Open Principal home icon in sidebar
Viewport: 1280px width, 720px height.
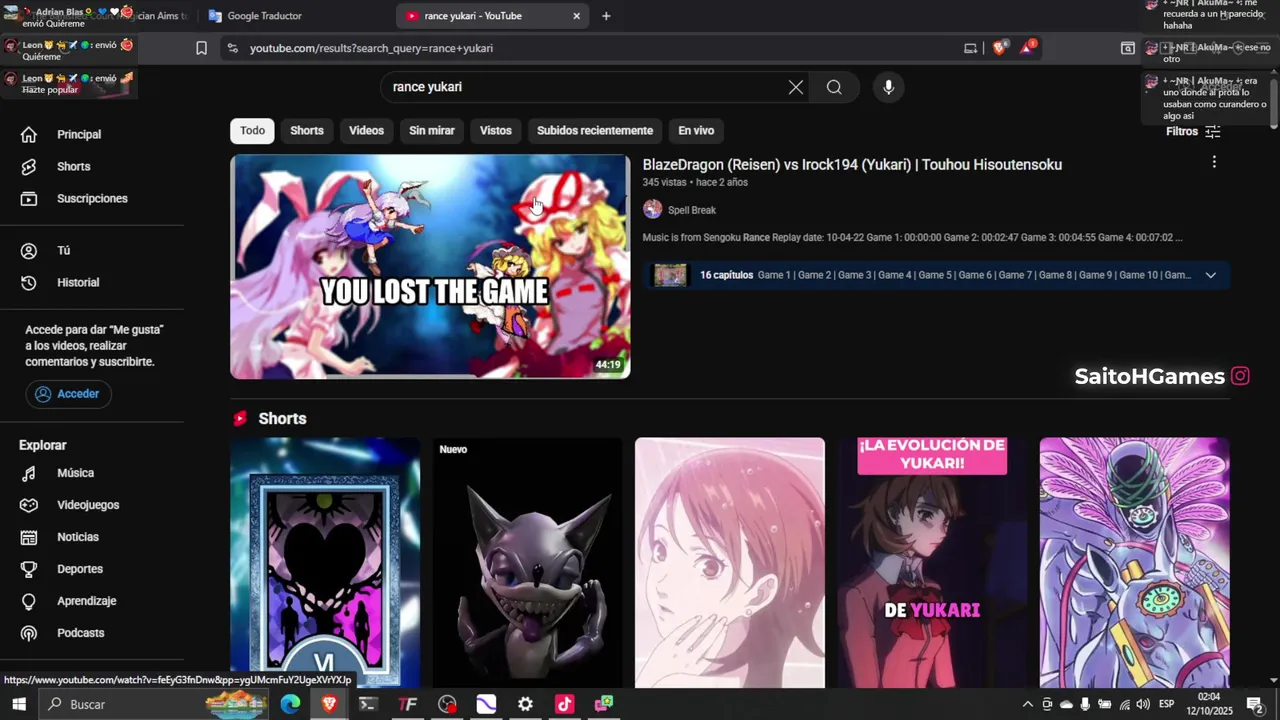[x=29, y=134]
